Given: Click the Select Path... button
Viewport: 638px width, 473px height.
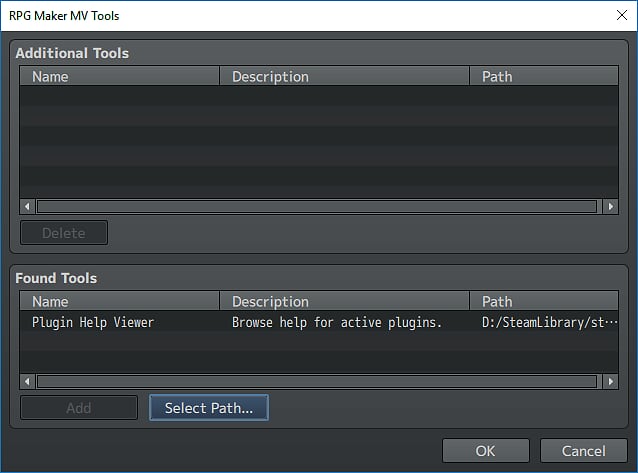Looking at the screenshot, I should (x=209, y=407).
